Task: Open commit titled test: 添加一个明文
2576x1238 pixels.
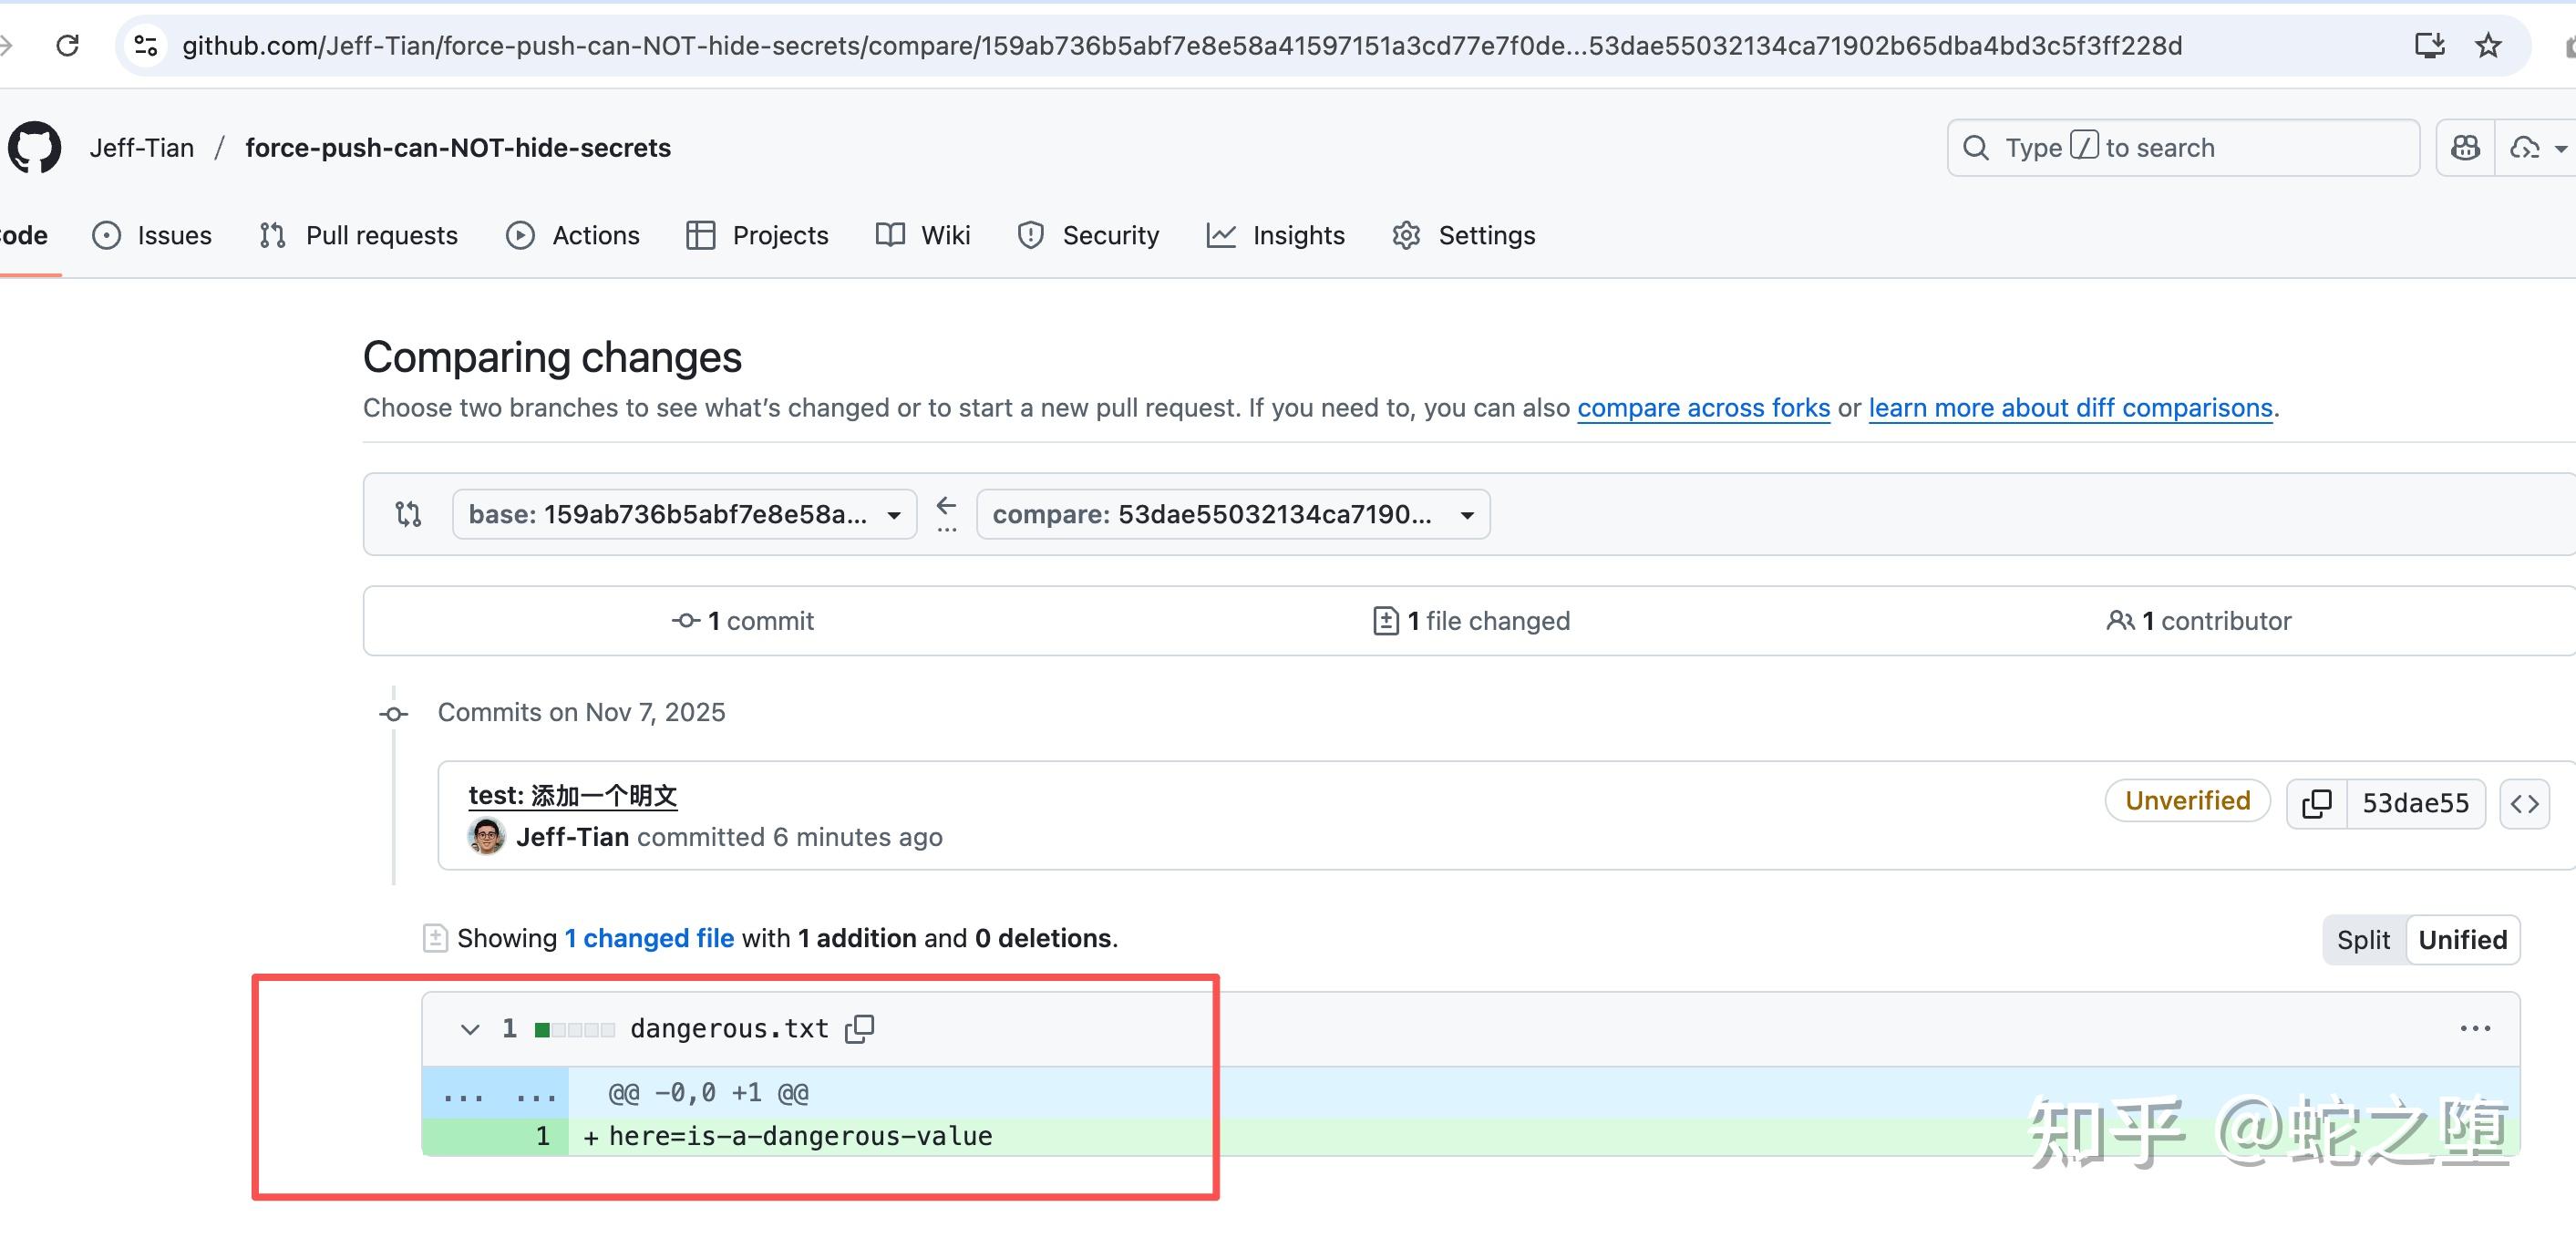Action: 573,796
